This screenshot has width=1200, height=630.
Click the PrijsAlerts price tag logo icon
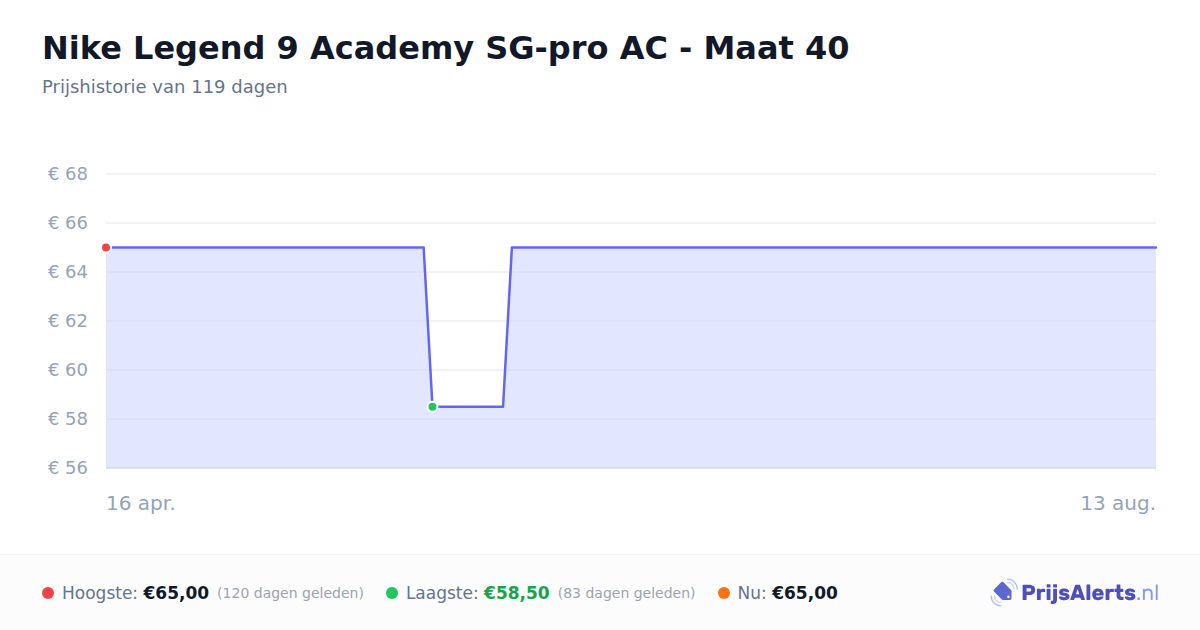(1003, 593)
